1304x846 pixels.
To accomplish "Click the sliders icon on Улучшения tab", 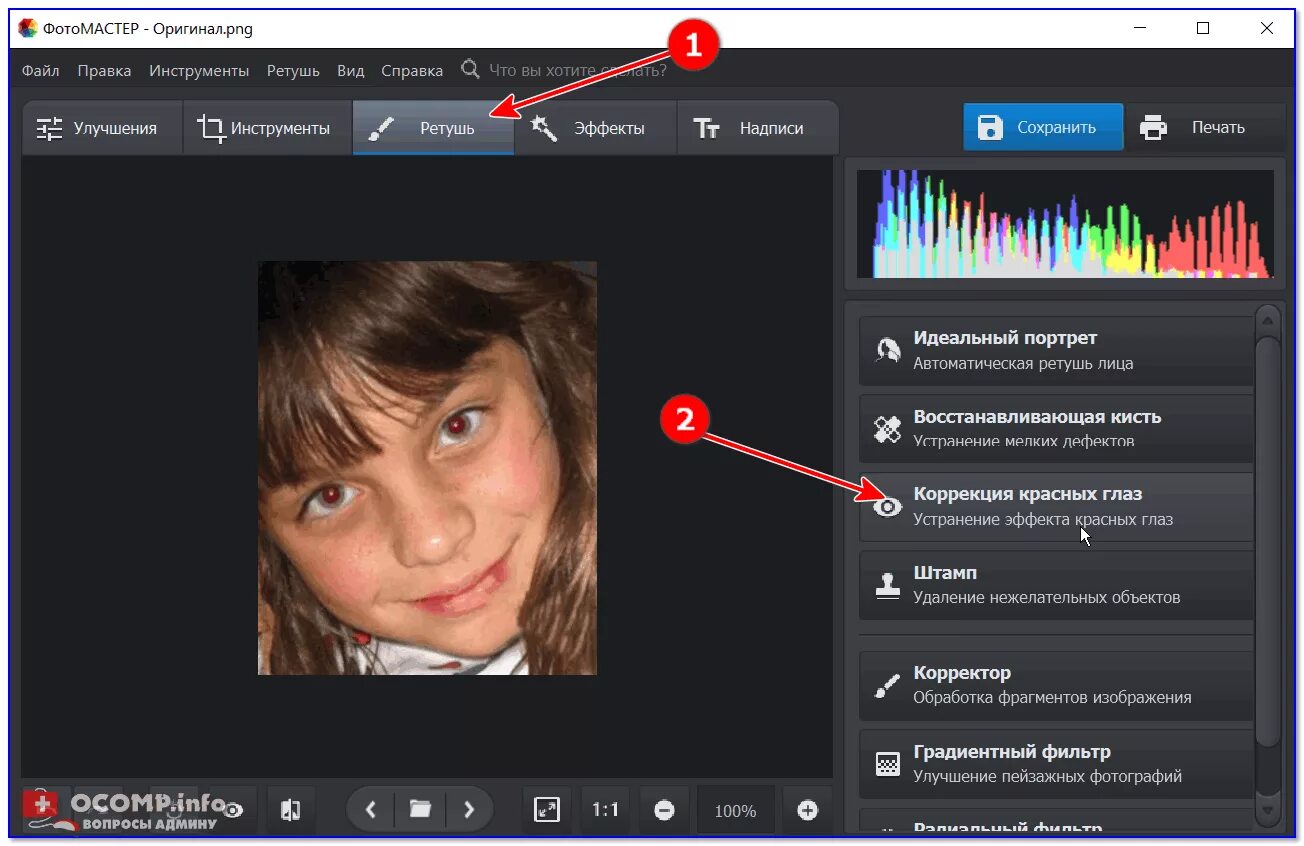I will (x=49, y=128).
